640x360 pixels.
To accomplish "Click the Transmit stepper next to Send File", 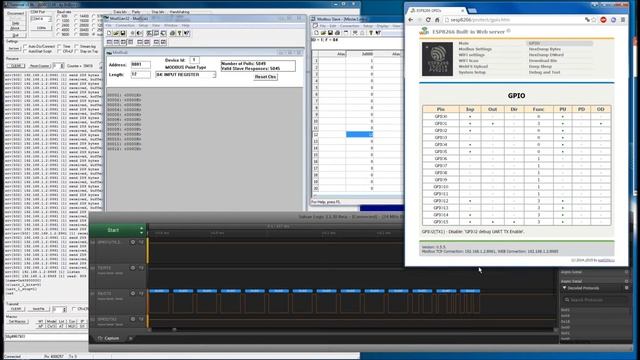I will tap(64, 309).
